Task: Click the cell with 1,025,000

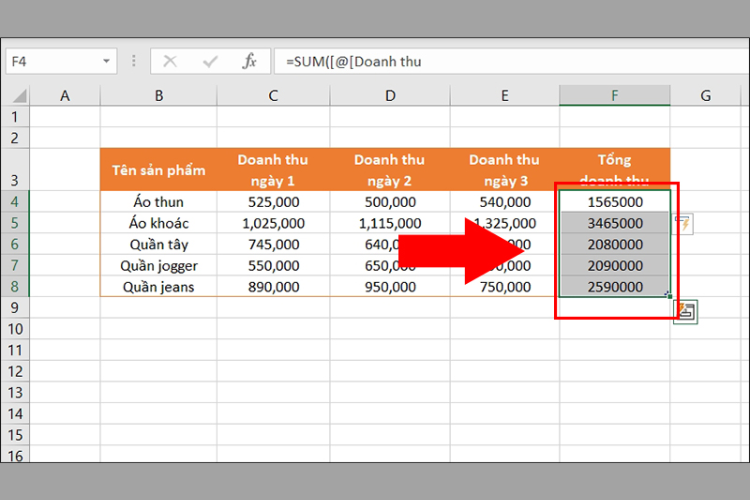Action: click(273, 223)
